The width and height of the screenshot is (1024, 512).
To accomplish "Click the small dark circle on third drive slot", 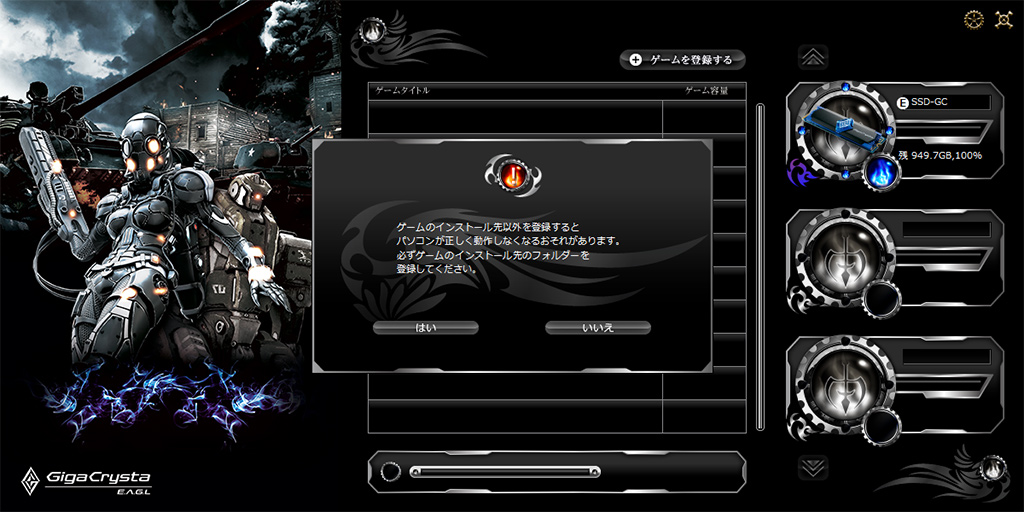I will point(883,426).
